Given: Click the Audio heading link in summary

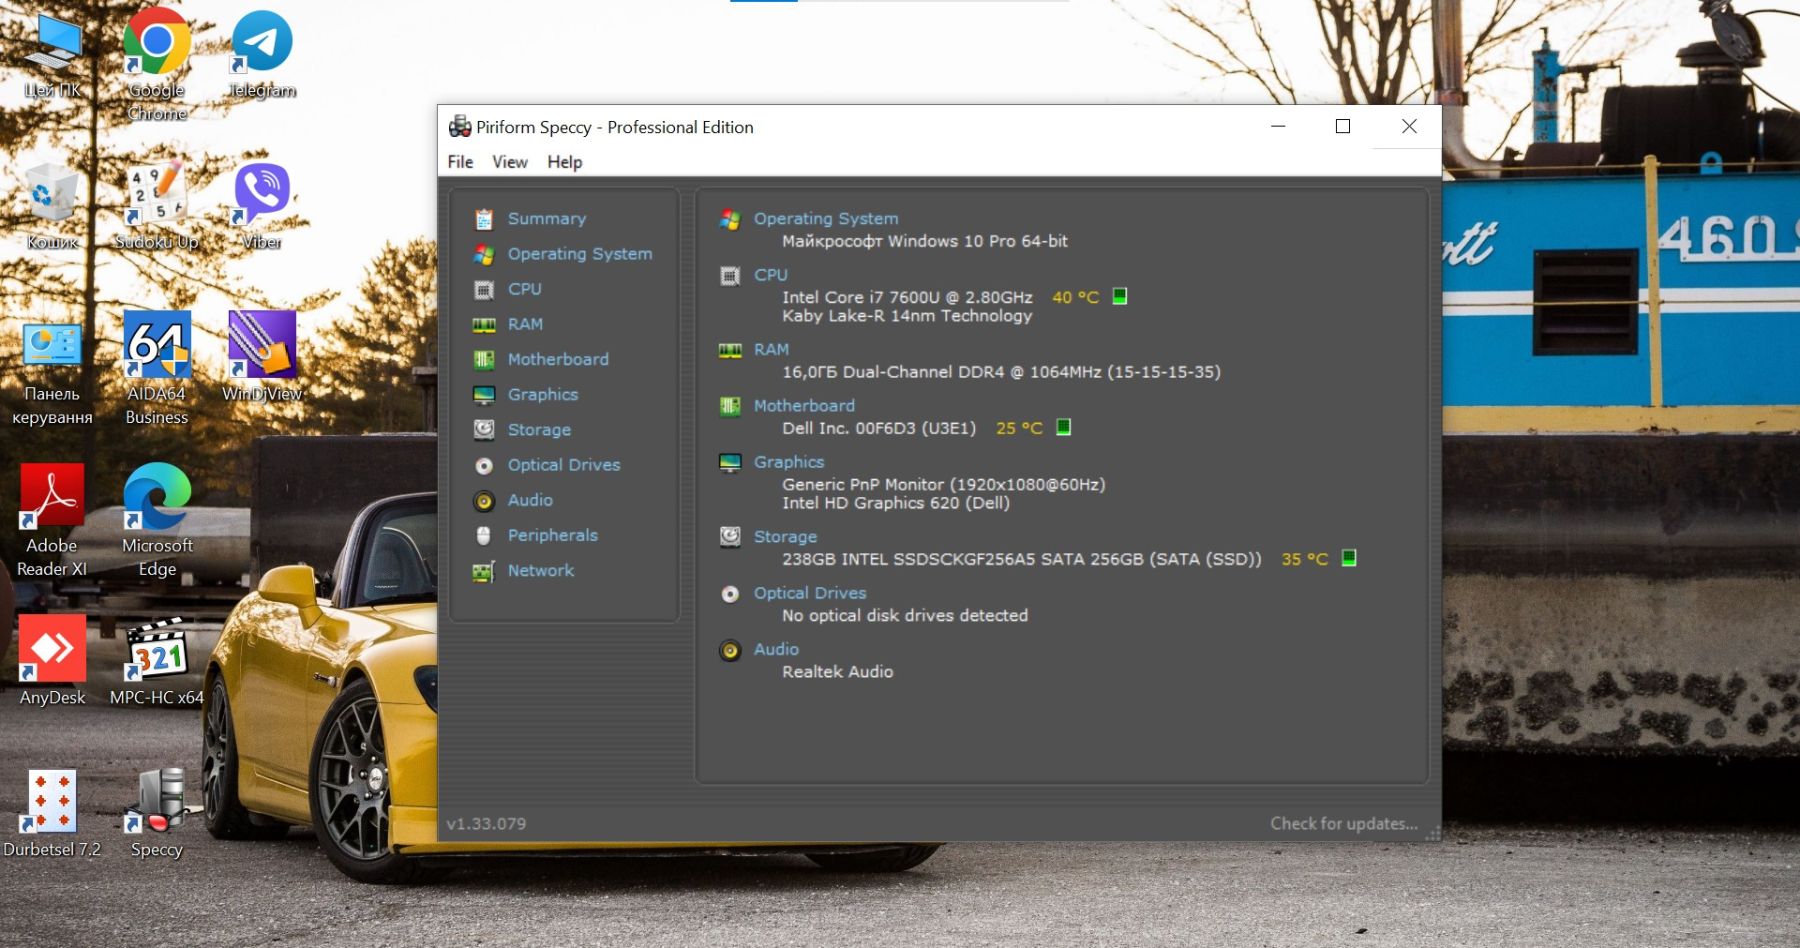Looking at the screenshot, I should [x=776, y=650].
